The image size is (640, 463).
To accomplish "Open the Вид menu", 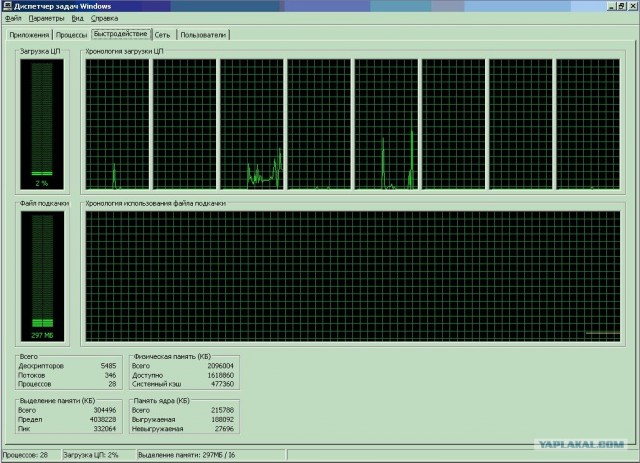I will pos(78,18).
